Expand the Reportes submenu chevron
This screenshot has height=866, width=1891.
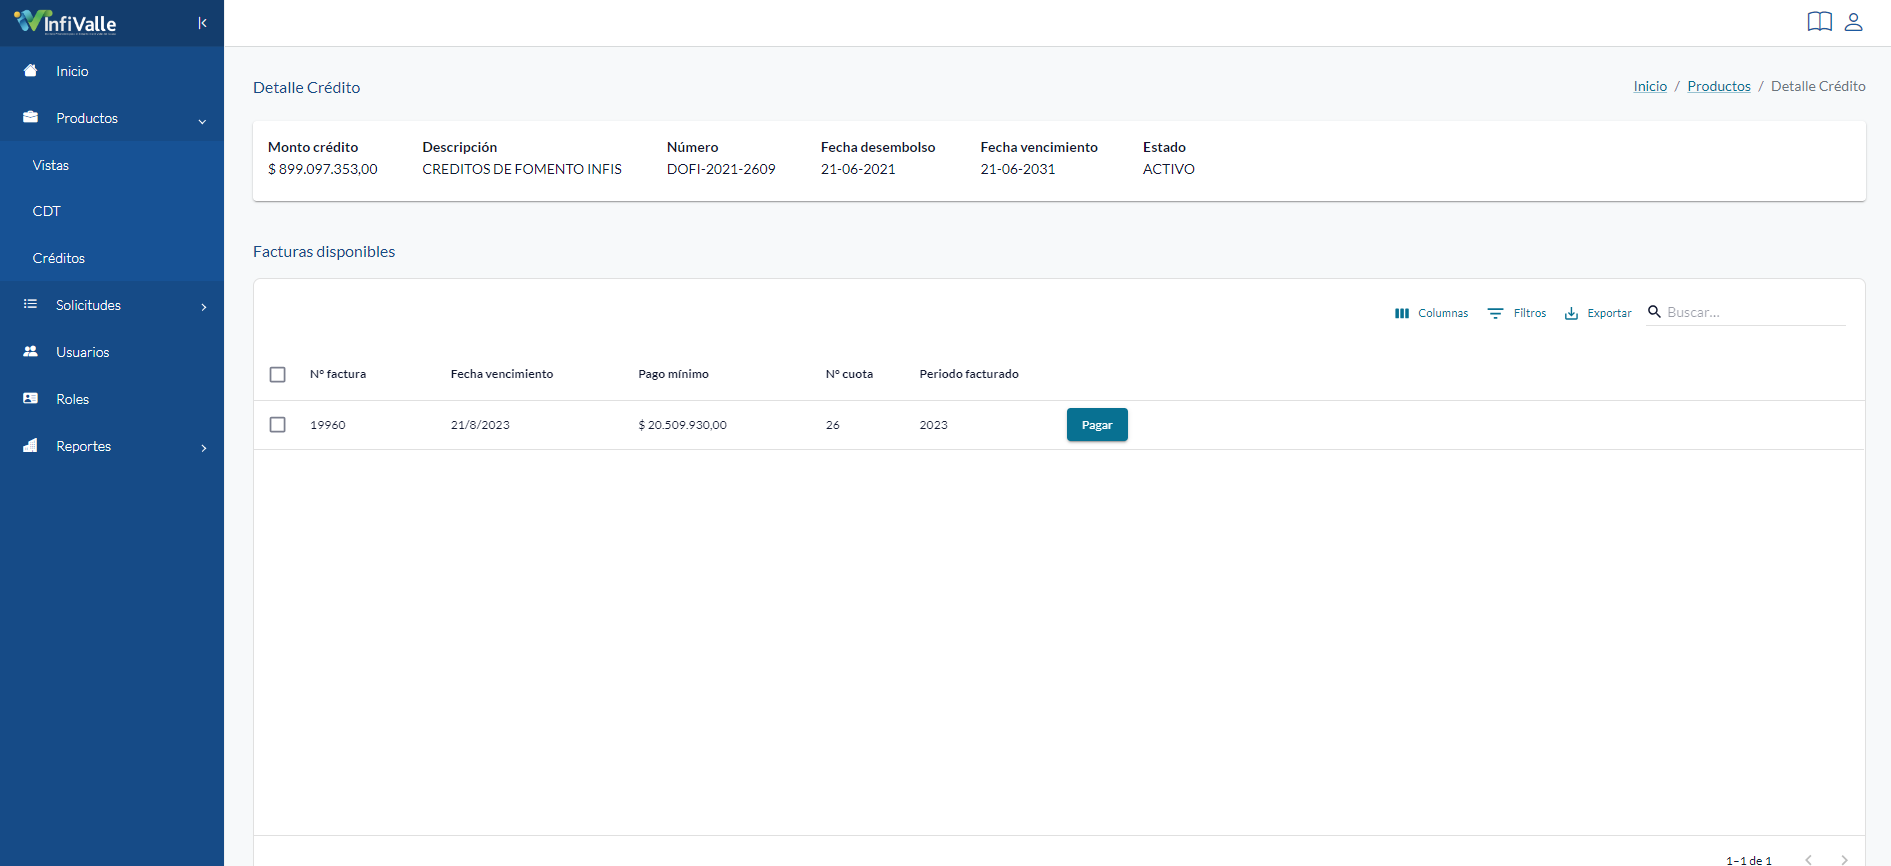pyautogui.click(x=204, y=448)
